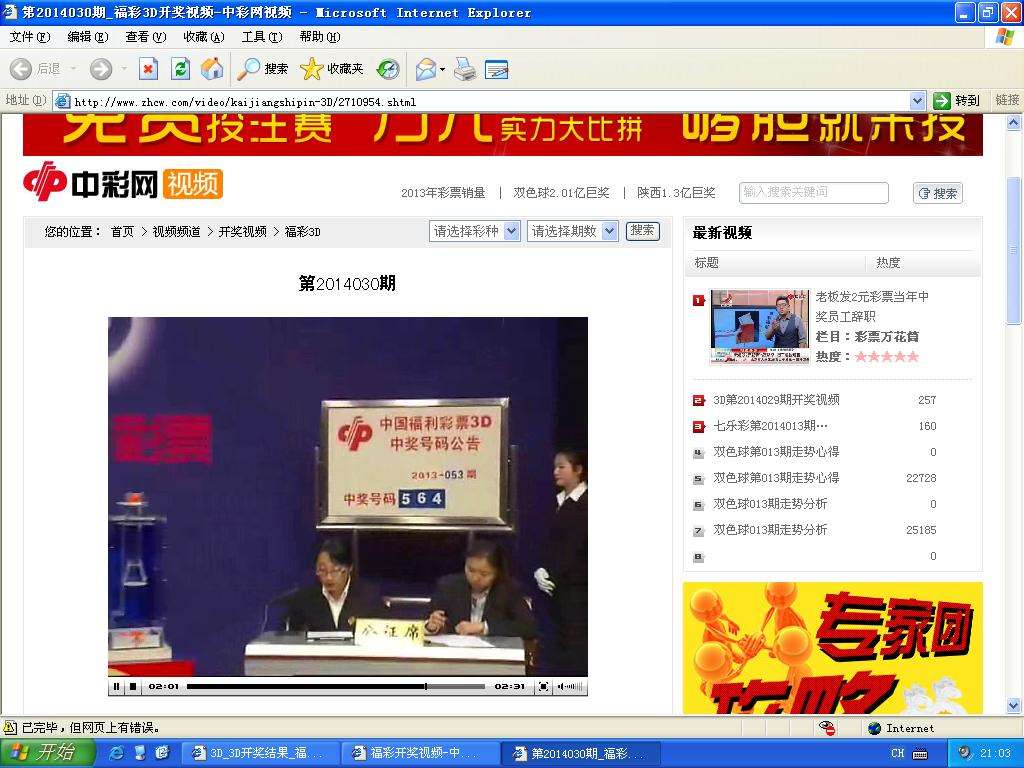1024x768 pixels.
Task: Open 工具(T) menu
Action: (262, 37)
